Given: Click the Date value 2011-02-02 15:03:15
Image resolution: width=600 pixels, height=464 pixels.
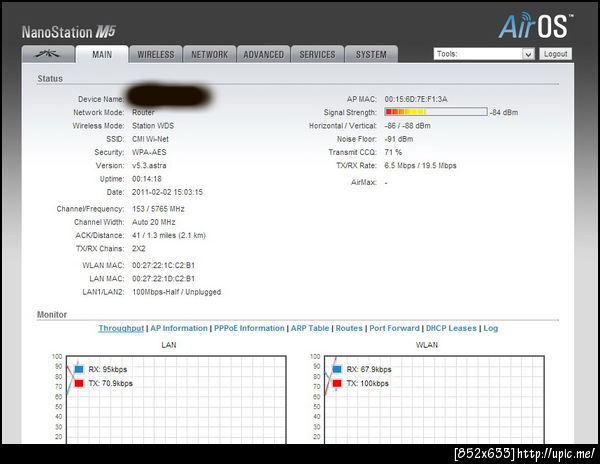Looking at the screenshot, I should click(x=168, y=192).
